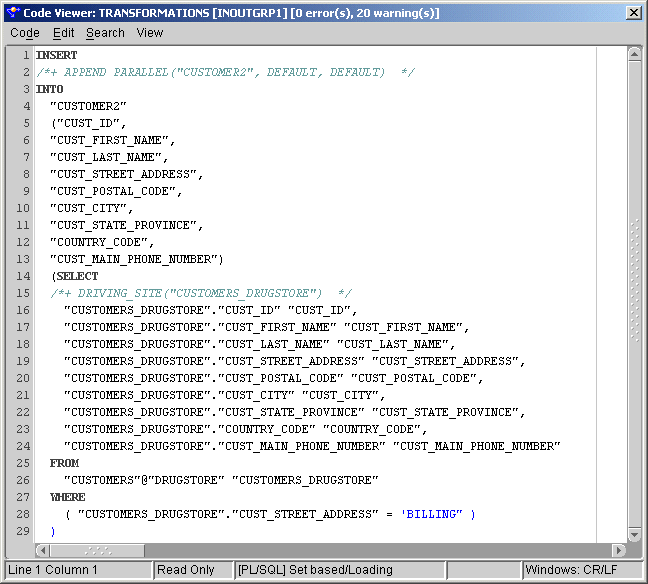Click the WHERE keyword on line 27

[68, 497]
